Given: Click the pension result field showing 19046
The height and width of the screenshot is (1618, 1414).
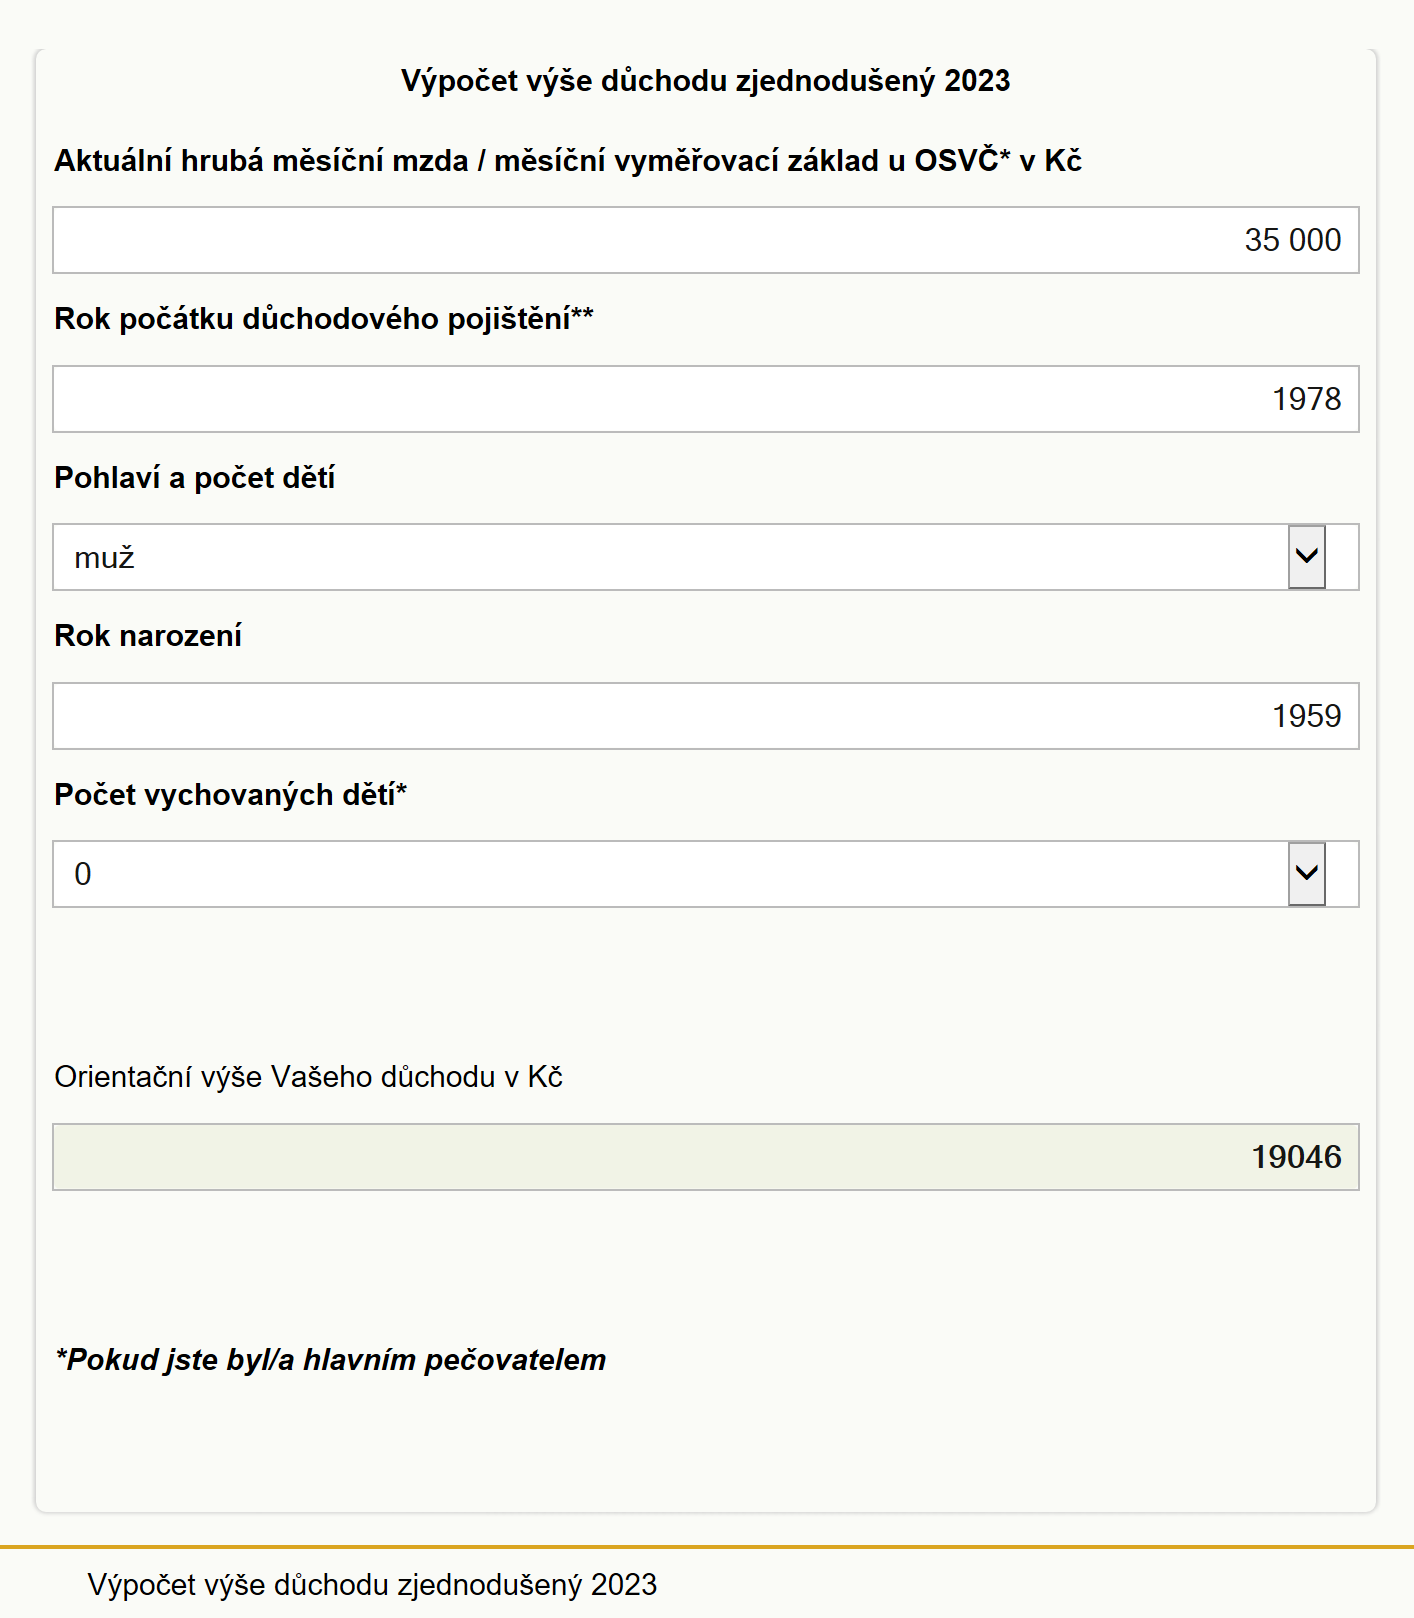Looking at the screenshot, I should click(x=706, y=1157).
